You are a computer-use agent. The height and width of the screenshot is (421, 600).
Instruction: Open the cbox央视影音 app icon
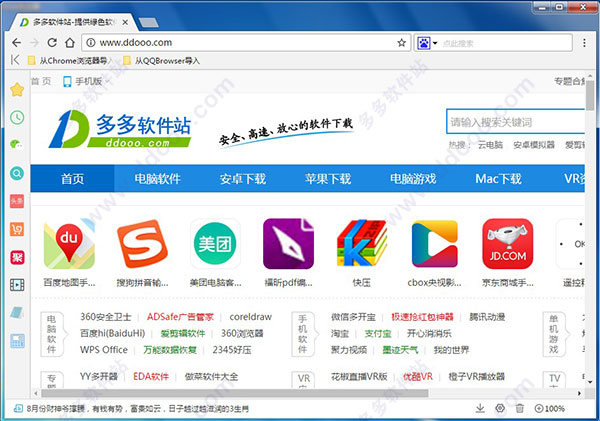[435, 244]
